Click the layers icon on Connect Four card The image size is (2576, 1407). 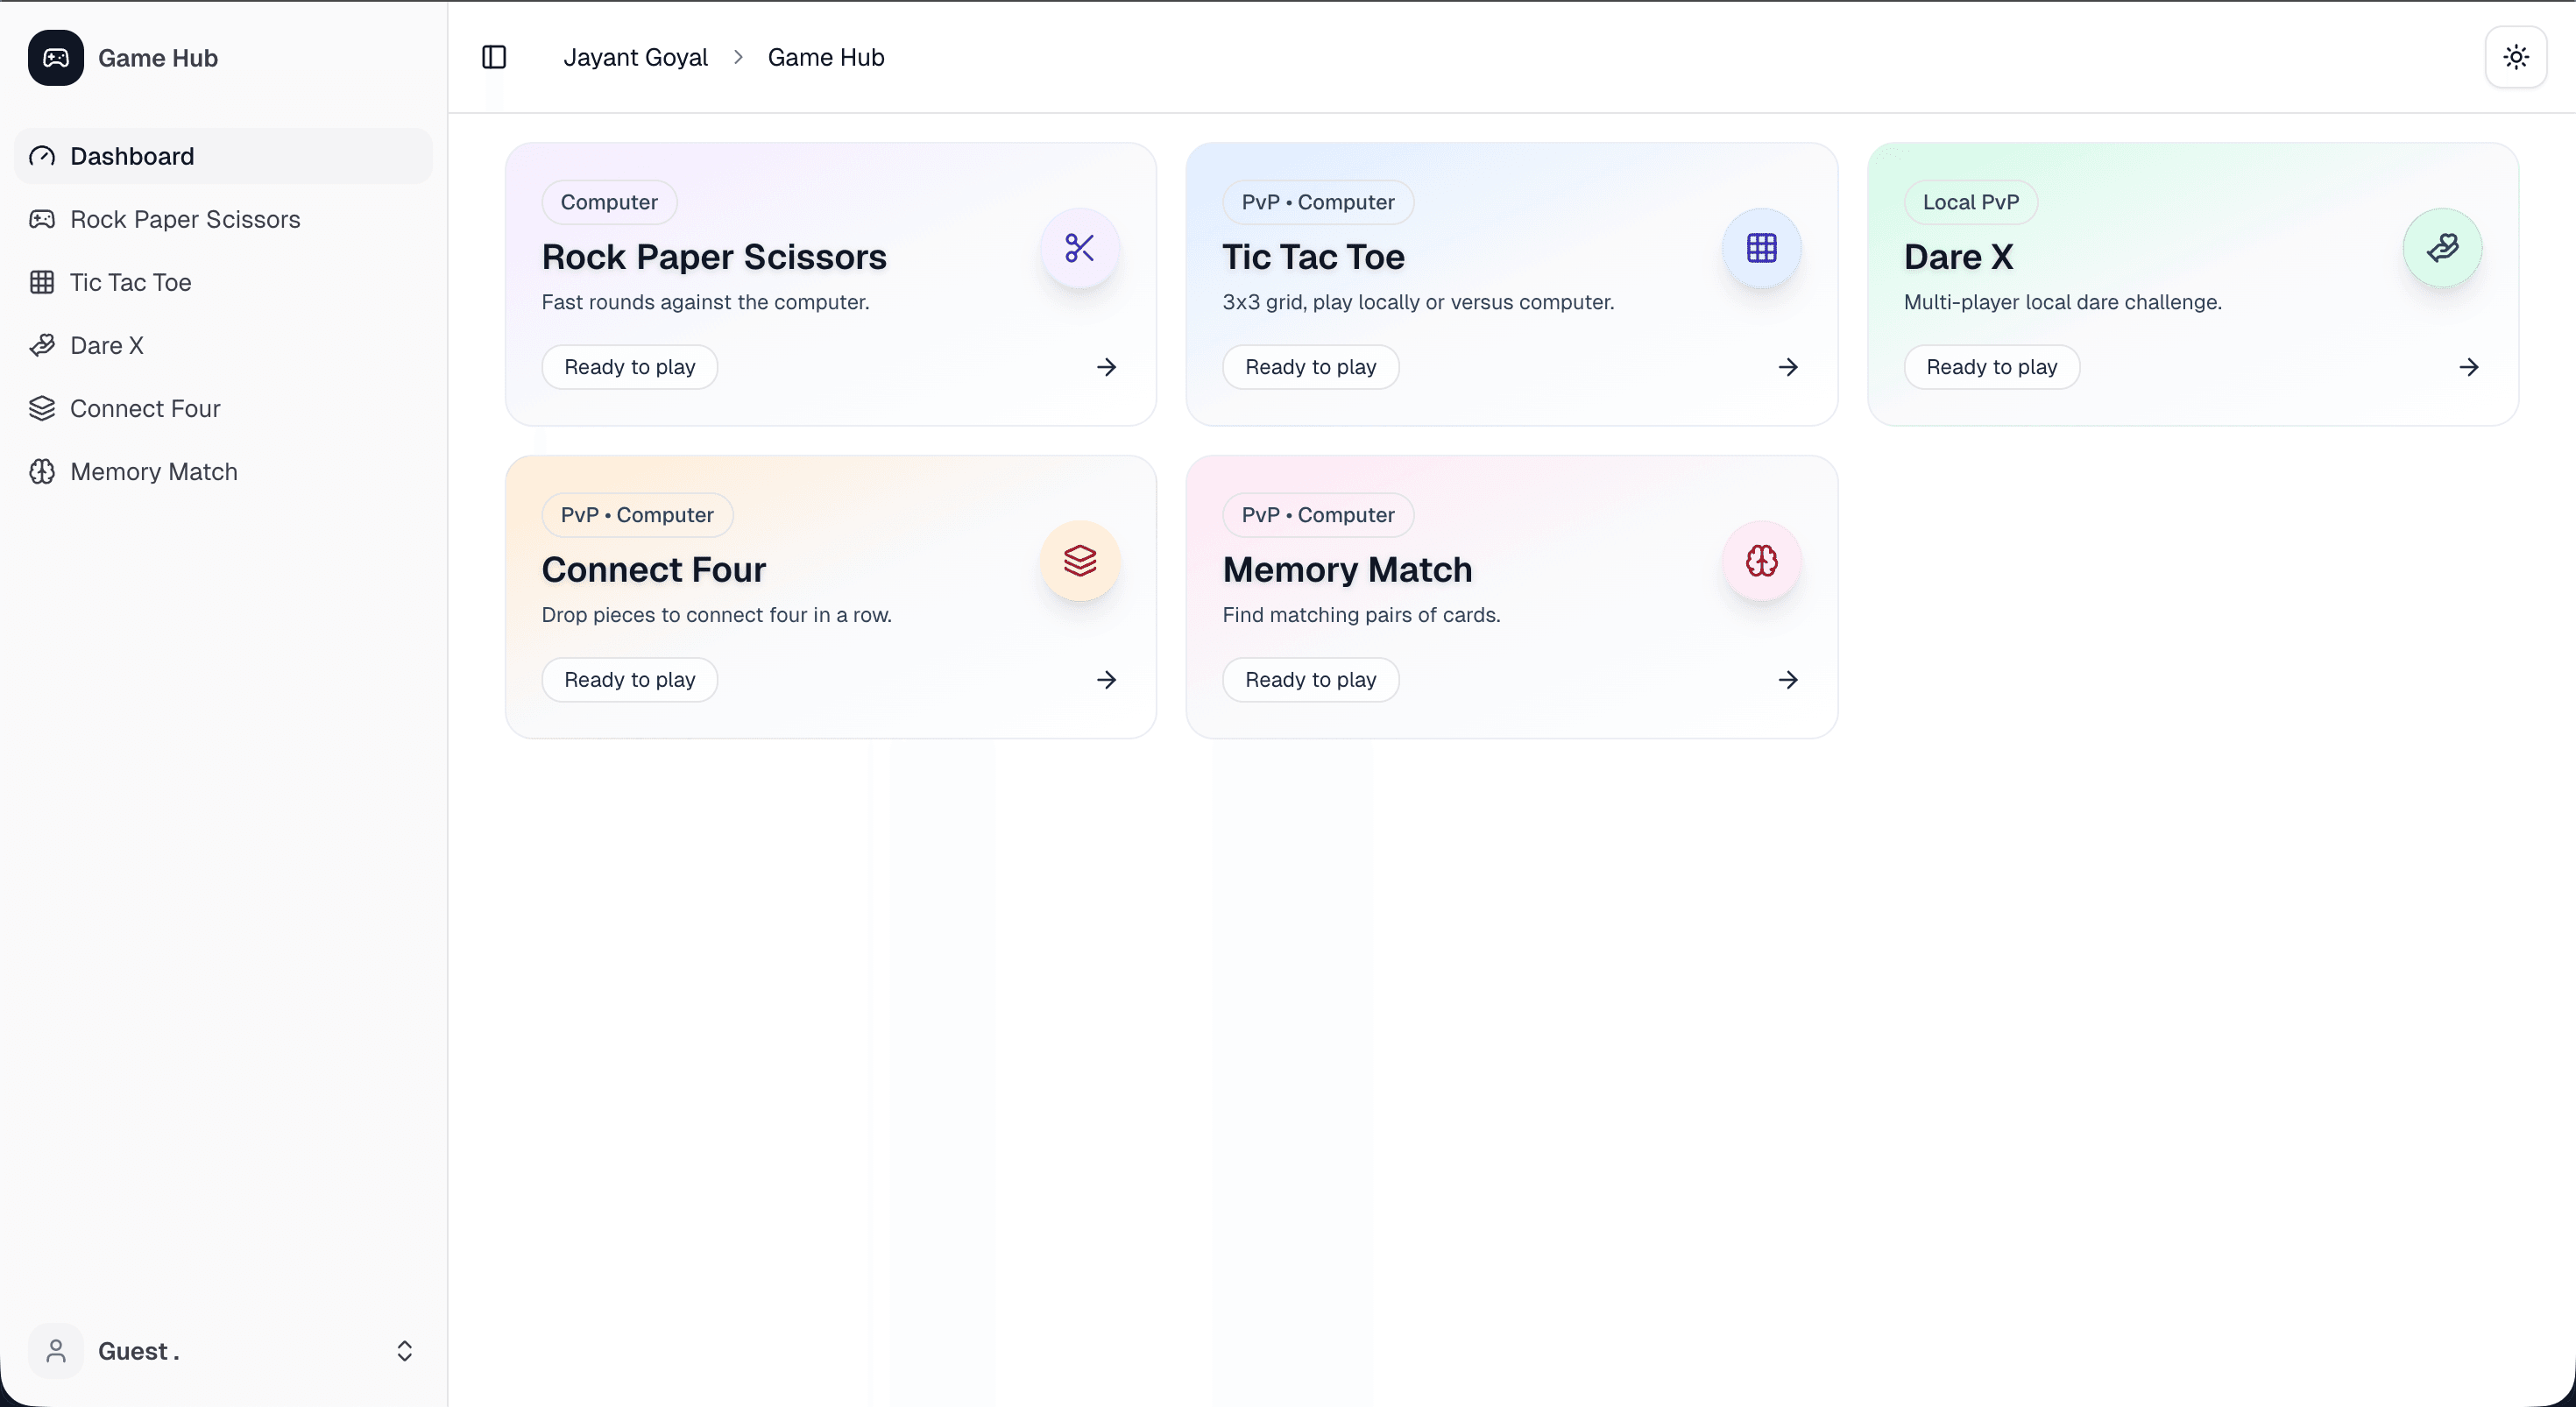1079,561
